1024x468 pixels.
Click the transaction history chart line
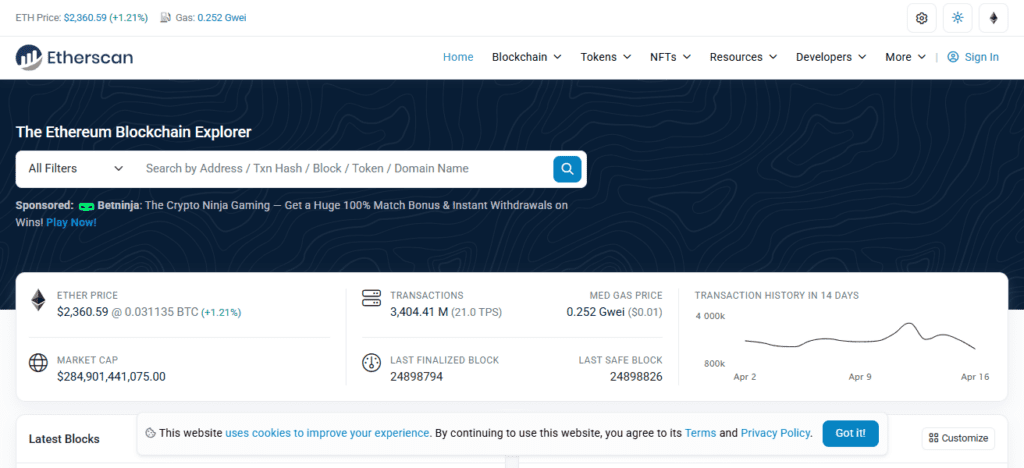pos(860,336)
